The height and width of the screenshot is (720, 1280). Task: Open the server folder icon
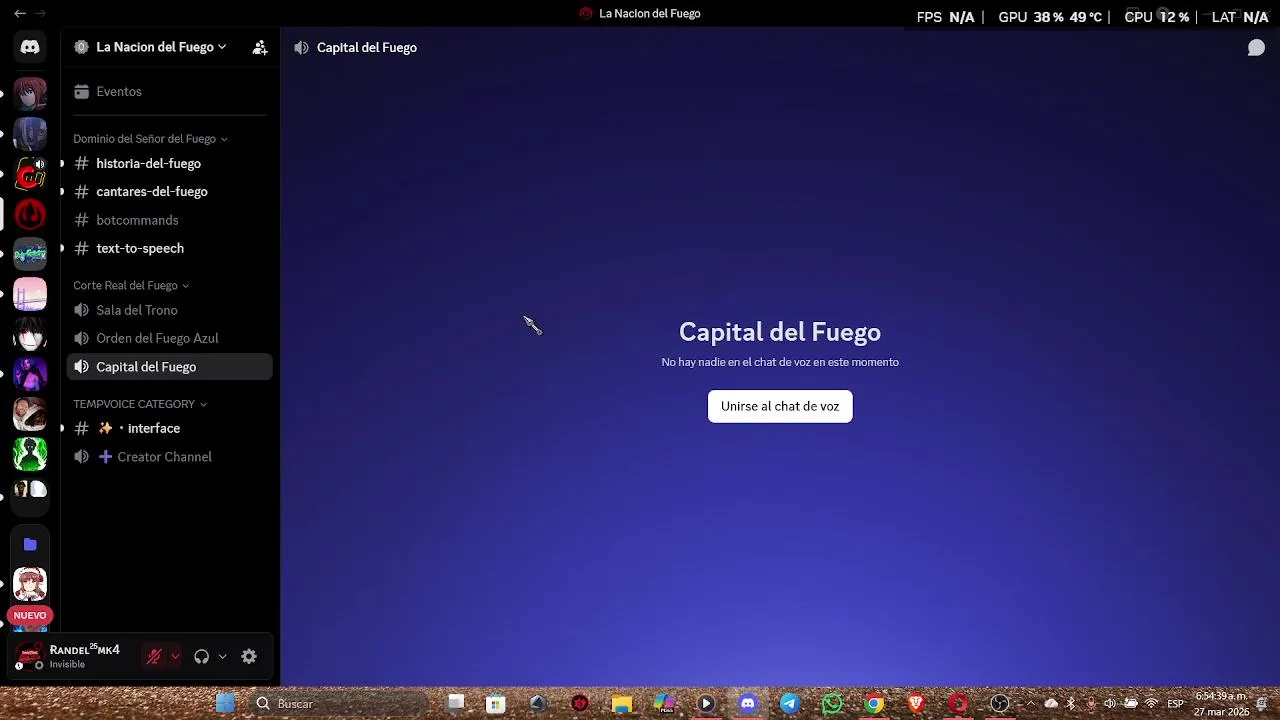pos(30,544)
